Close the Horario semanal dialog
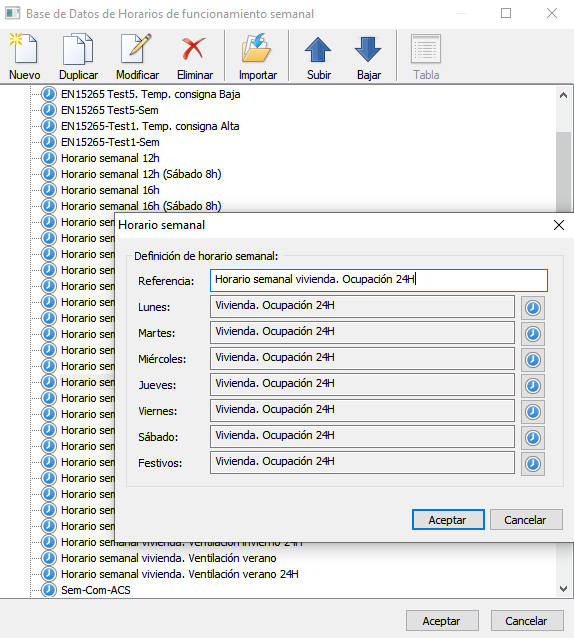This screenshot has height=638, width=574. (559, 225)
